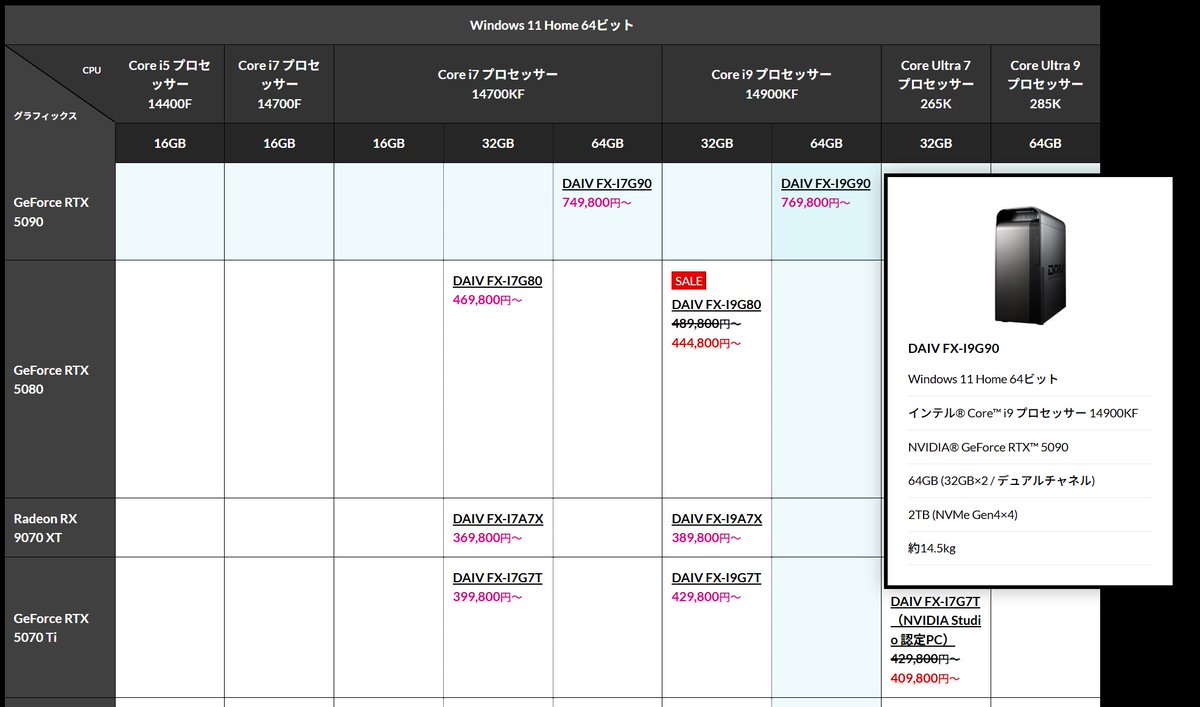Open the DAIV FX-I7G7T link priced 399,800円
The image size is (1200, 707).
coord(497,578)
